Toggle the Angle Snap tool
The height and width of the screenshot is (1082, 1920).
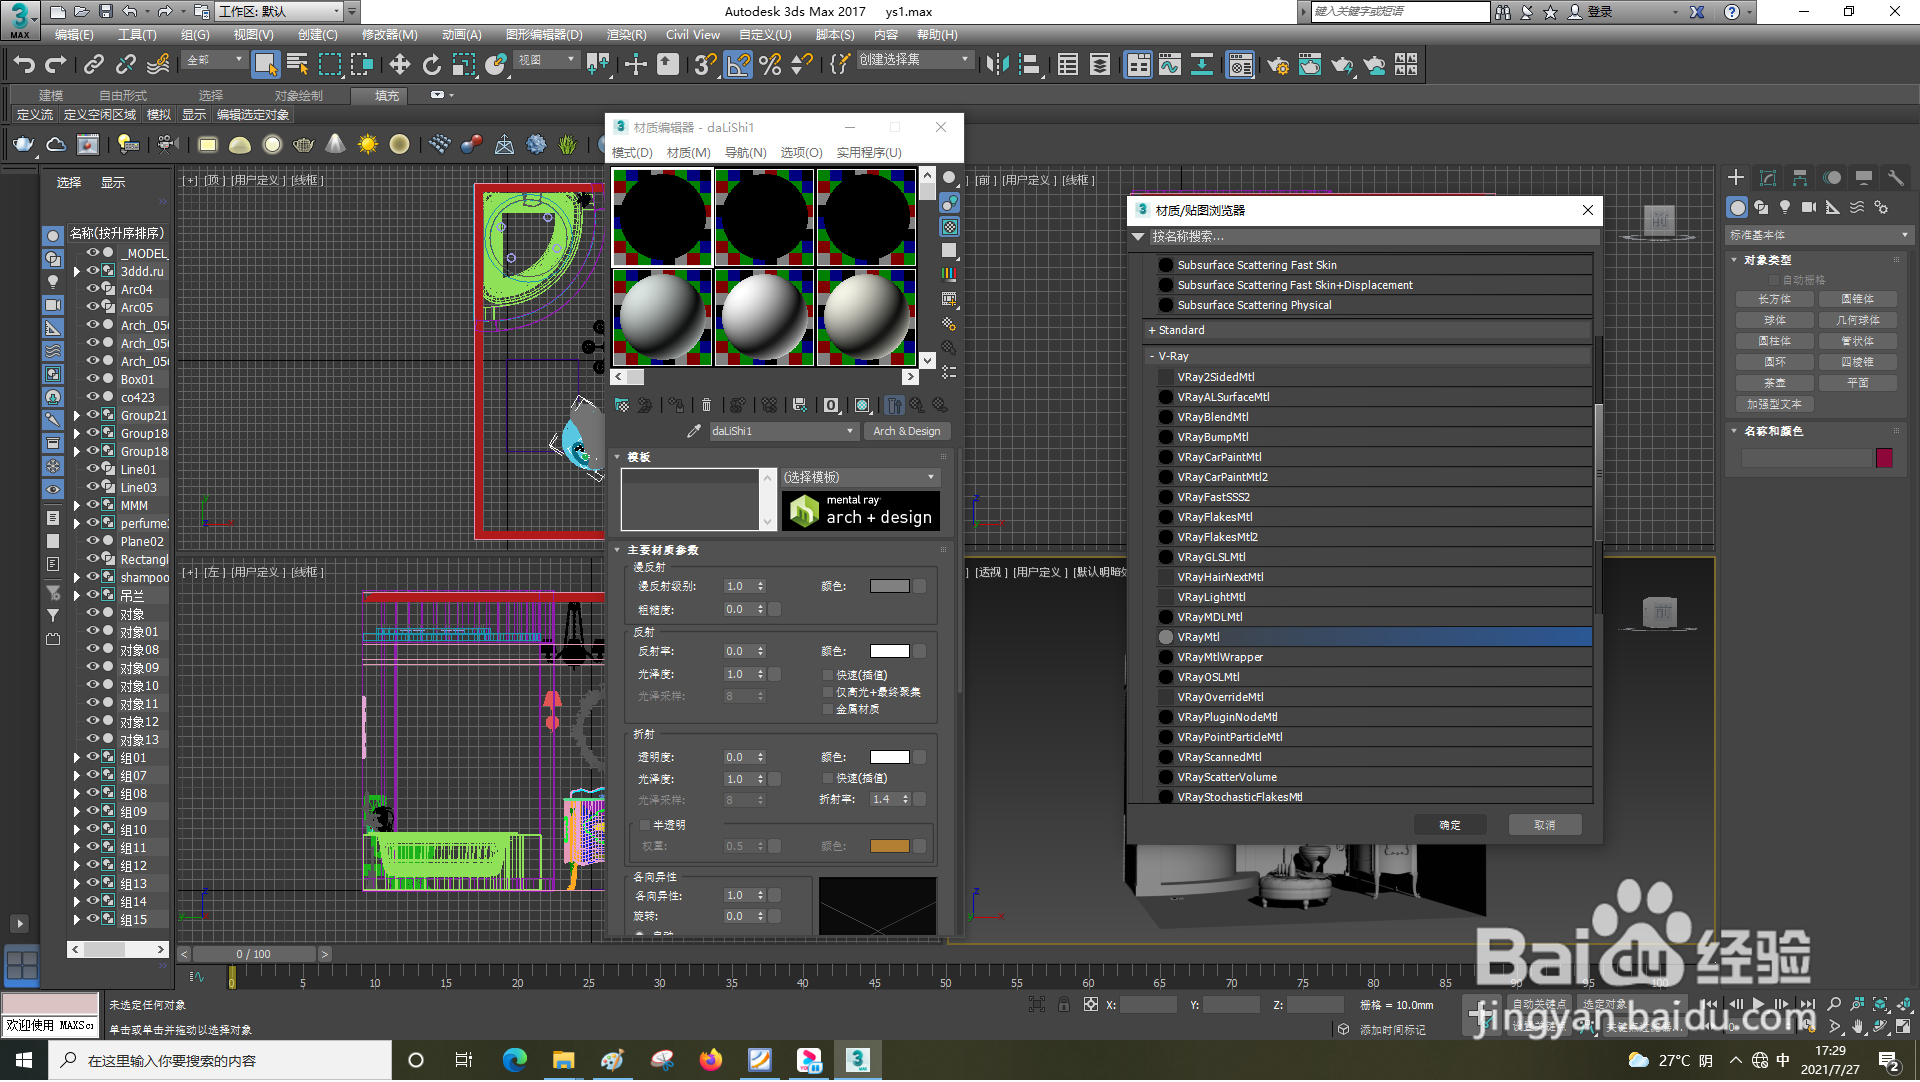[x=737, y=65]
